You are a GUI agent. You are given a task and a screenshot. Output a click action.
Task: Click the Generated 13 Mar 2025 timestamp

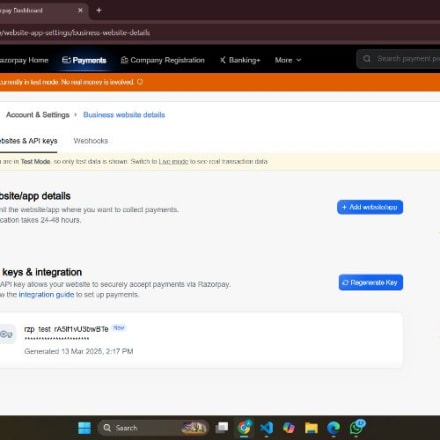click(x=79, y=351)
